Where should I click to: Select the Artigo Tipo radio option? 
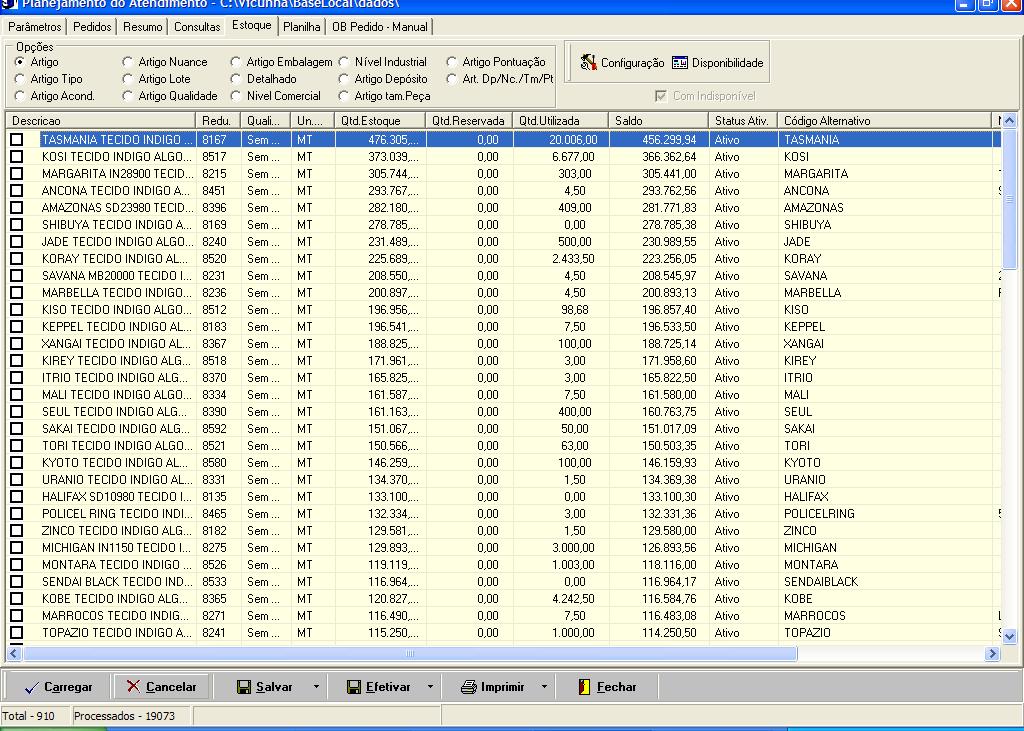coord(20,79)
